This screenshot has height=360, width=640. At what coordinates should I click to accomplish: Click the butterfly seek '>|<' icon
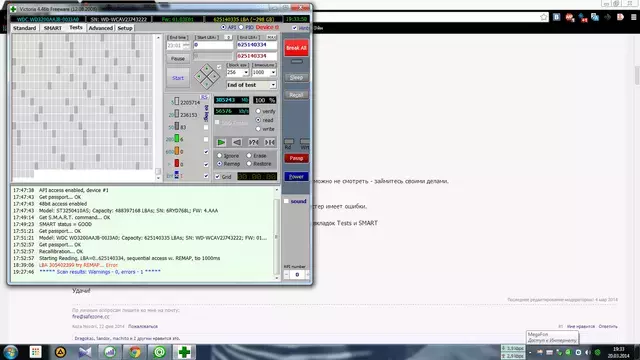click(x=269, y=142)
